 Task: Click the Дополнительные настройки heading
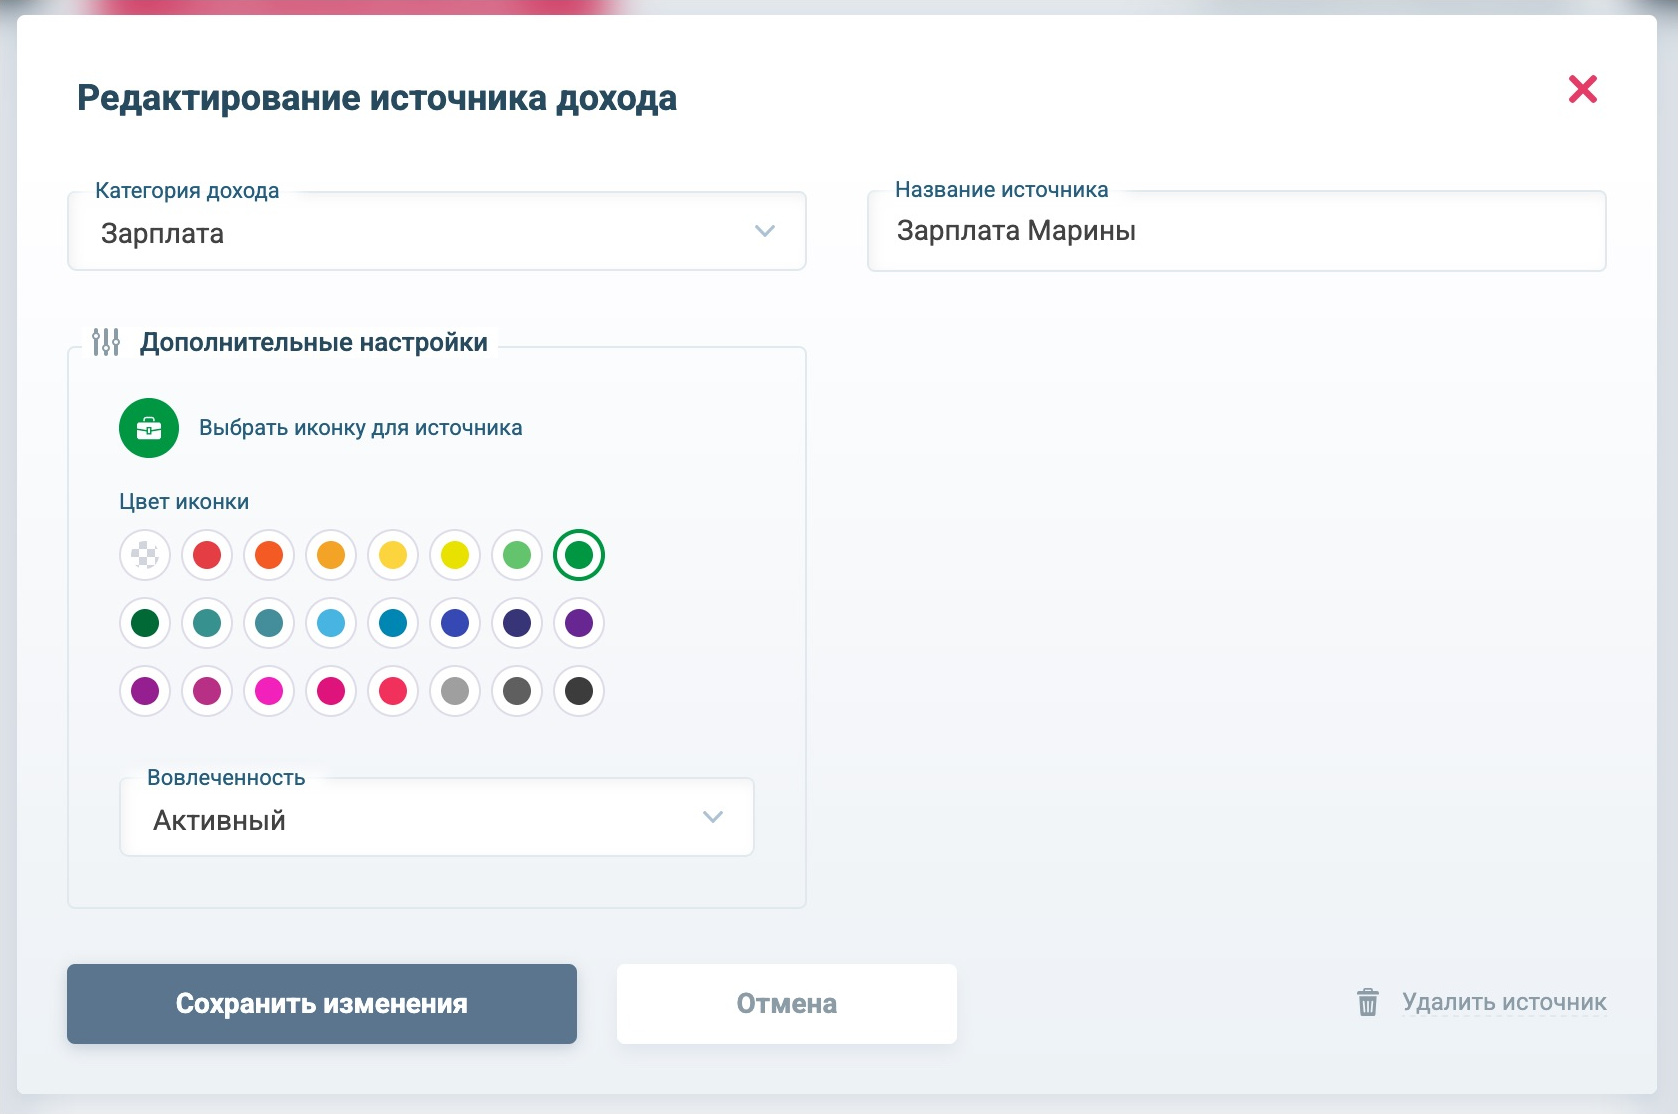pos(314,342)
